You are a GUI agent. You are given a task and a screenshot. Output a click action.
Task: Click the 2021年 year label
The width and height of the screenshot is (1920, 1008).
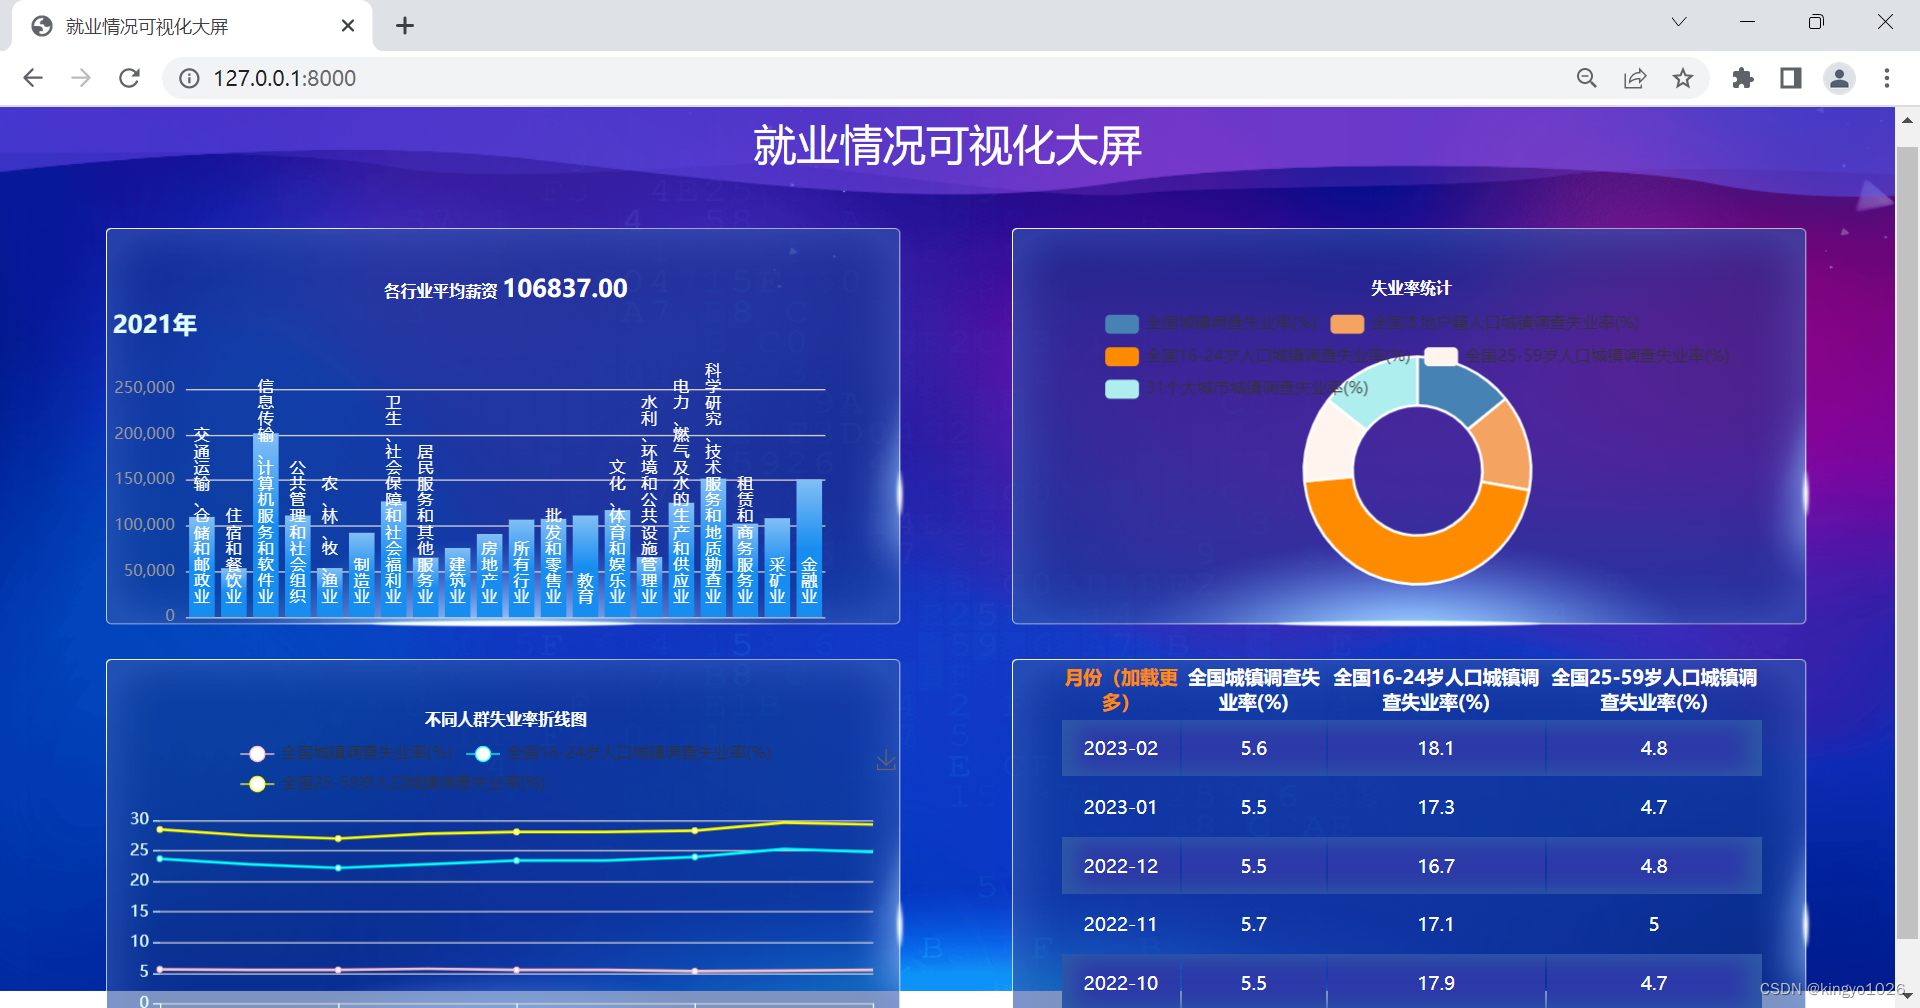pos(155,324)
